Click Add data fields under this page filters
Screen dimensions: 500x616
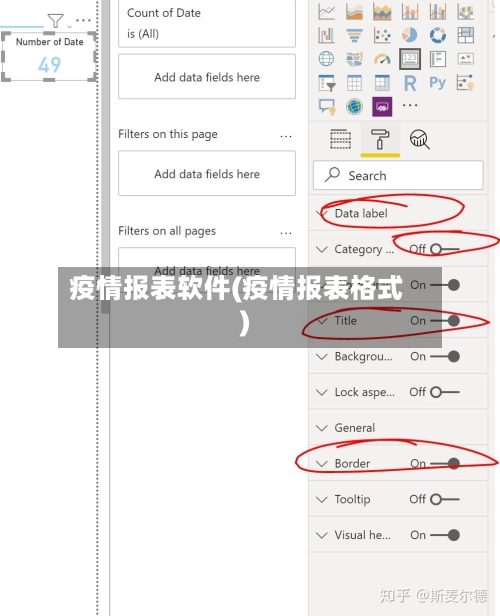(x=207, y=173)
